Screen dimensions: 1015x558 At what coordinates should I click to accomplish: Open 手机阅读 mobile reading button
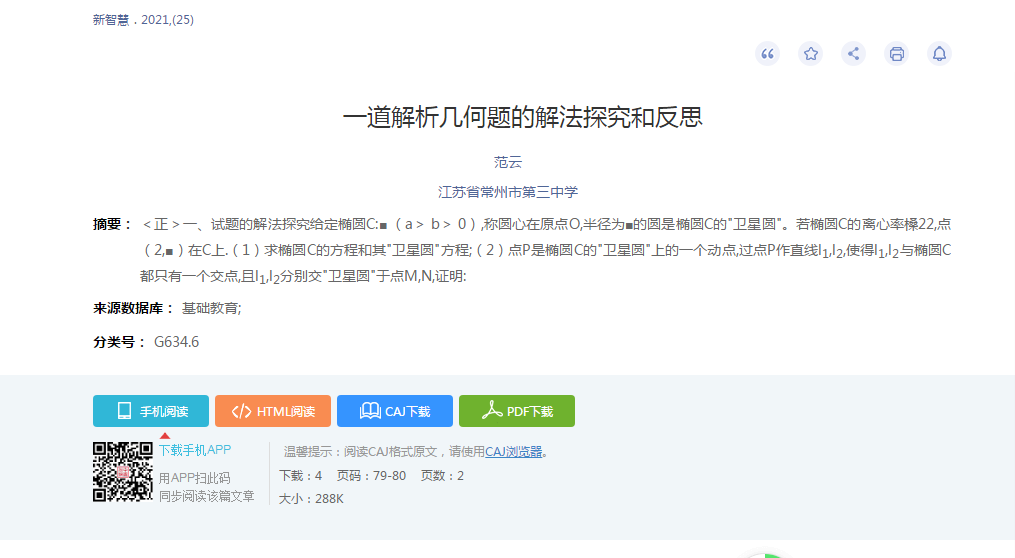[x=151, y=411]
